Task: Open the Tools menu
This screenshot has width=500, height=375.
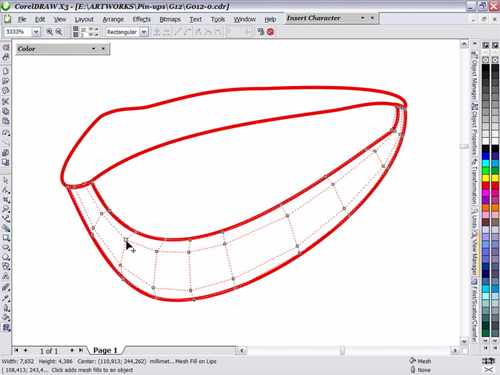Action: click(218, 19)
